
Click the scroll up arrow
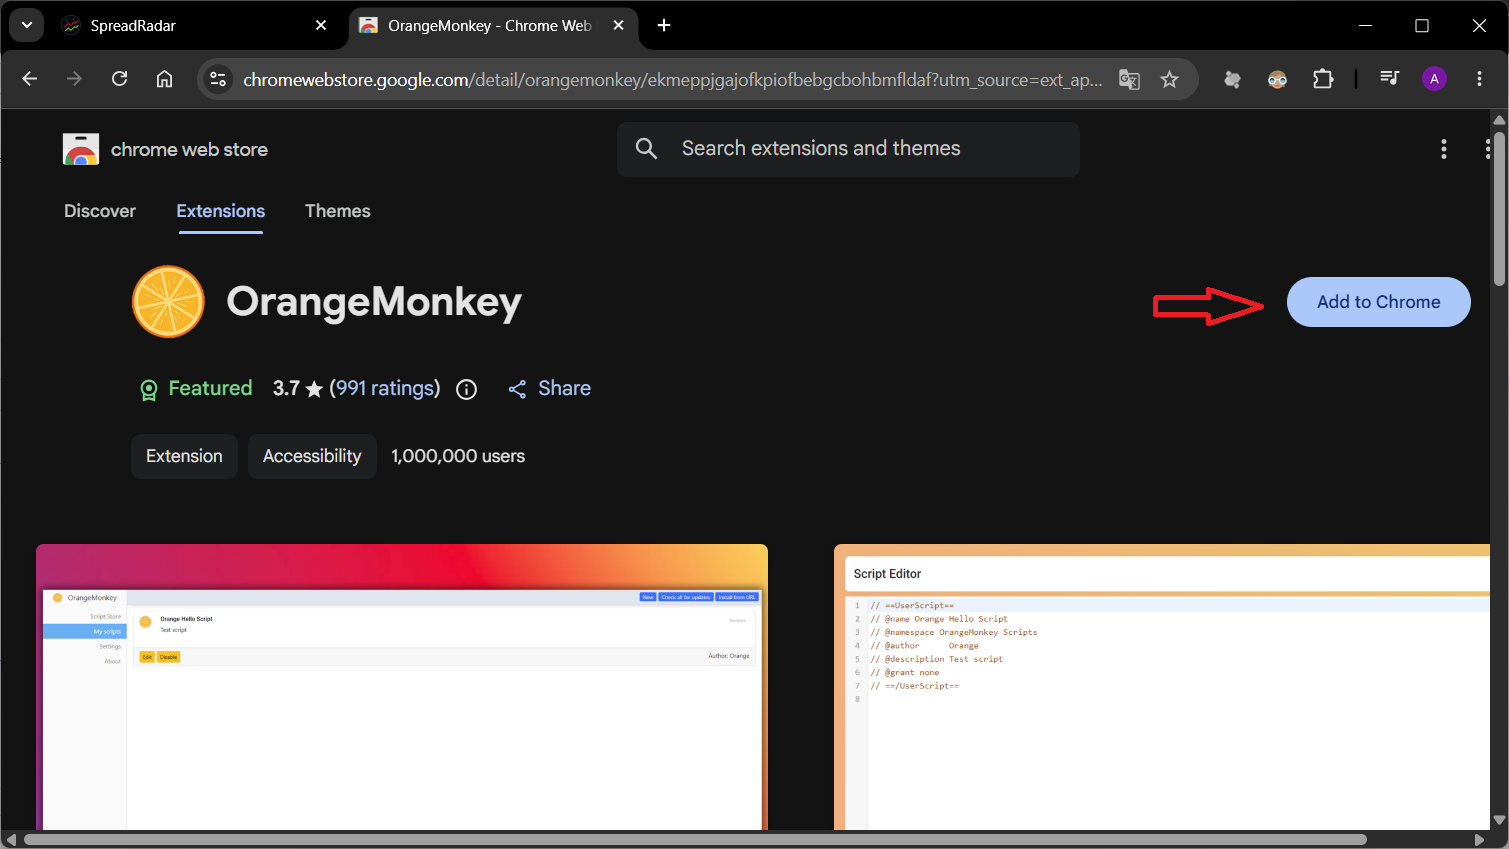tap(1499, 120)
